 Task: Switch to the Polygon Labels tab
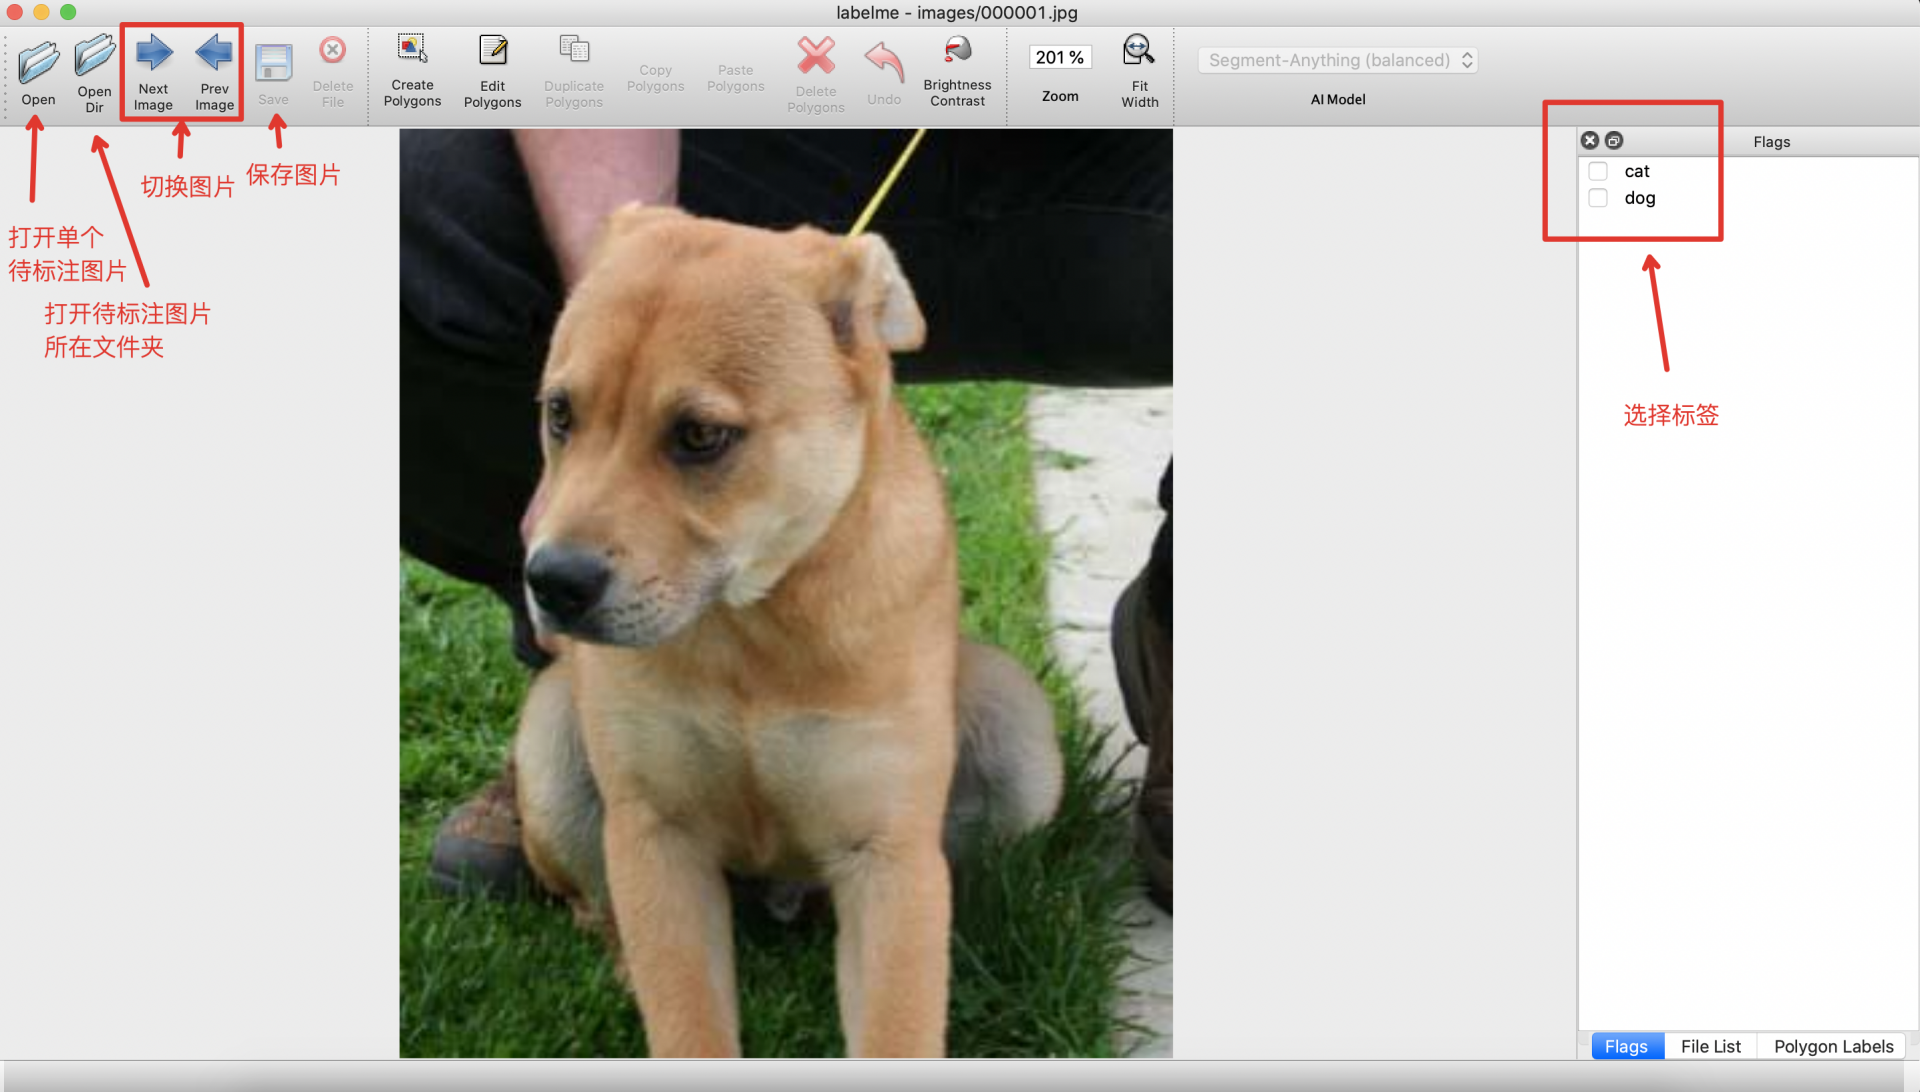1833,1046
